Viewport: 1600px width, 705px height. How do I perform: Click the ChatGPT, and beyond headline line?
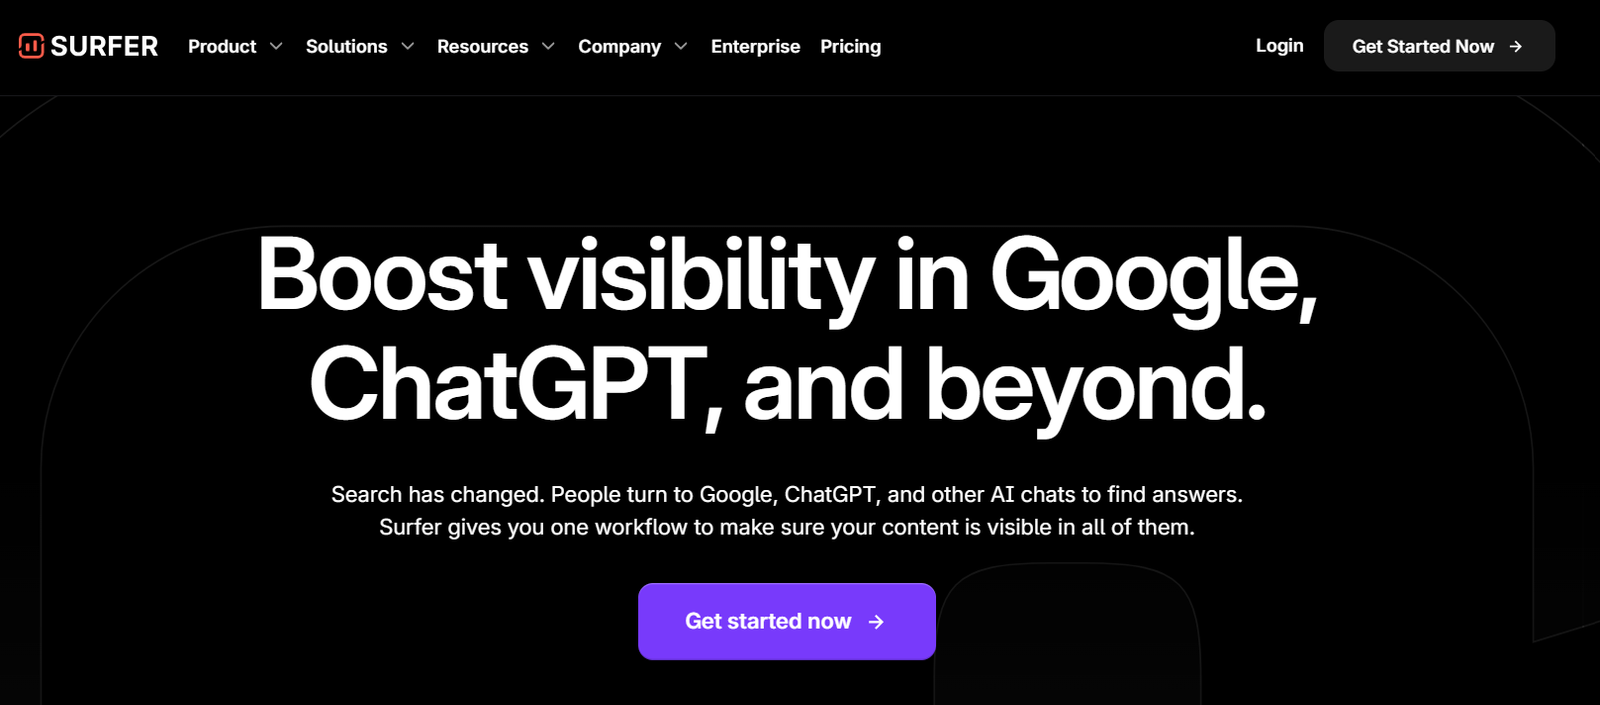(788, 386)
